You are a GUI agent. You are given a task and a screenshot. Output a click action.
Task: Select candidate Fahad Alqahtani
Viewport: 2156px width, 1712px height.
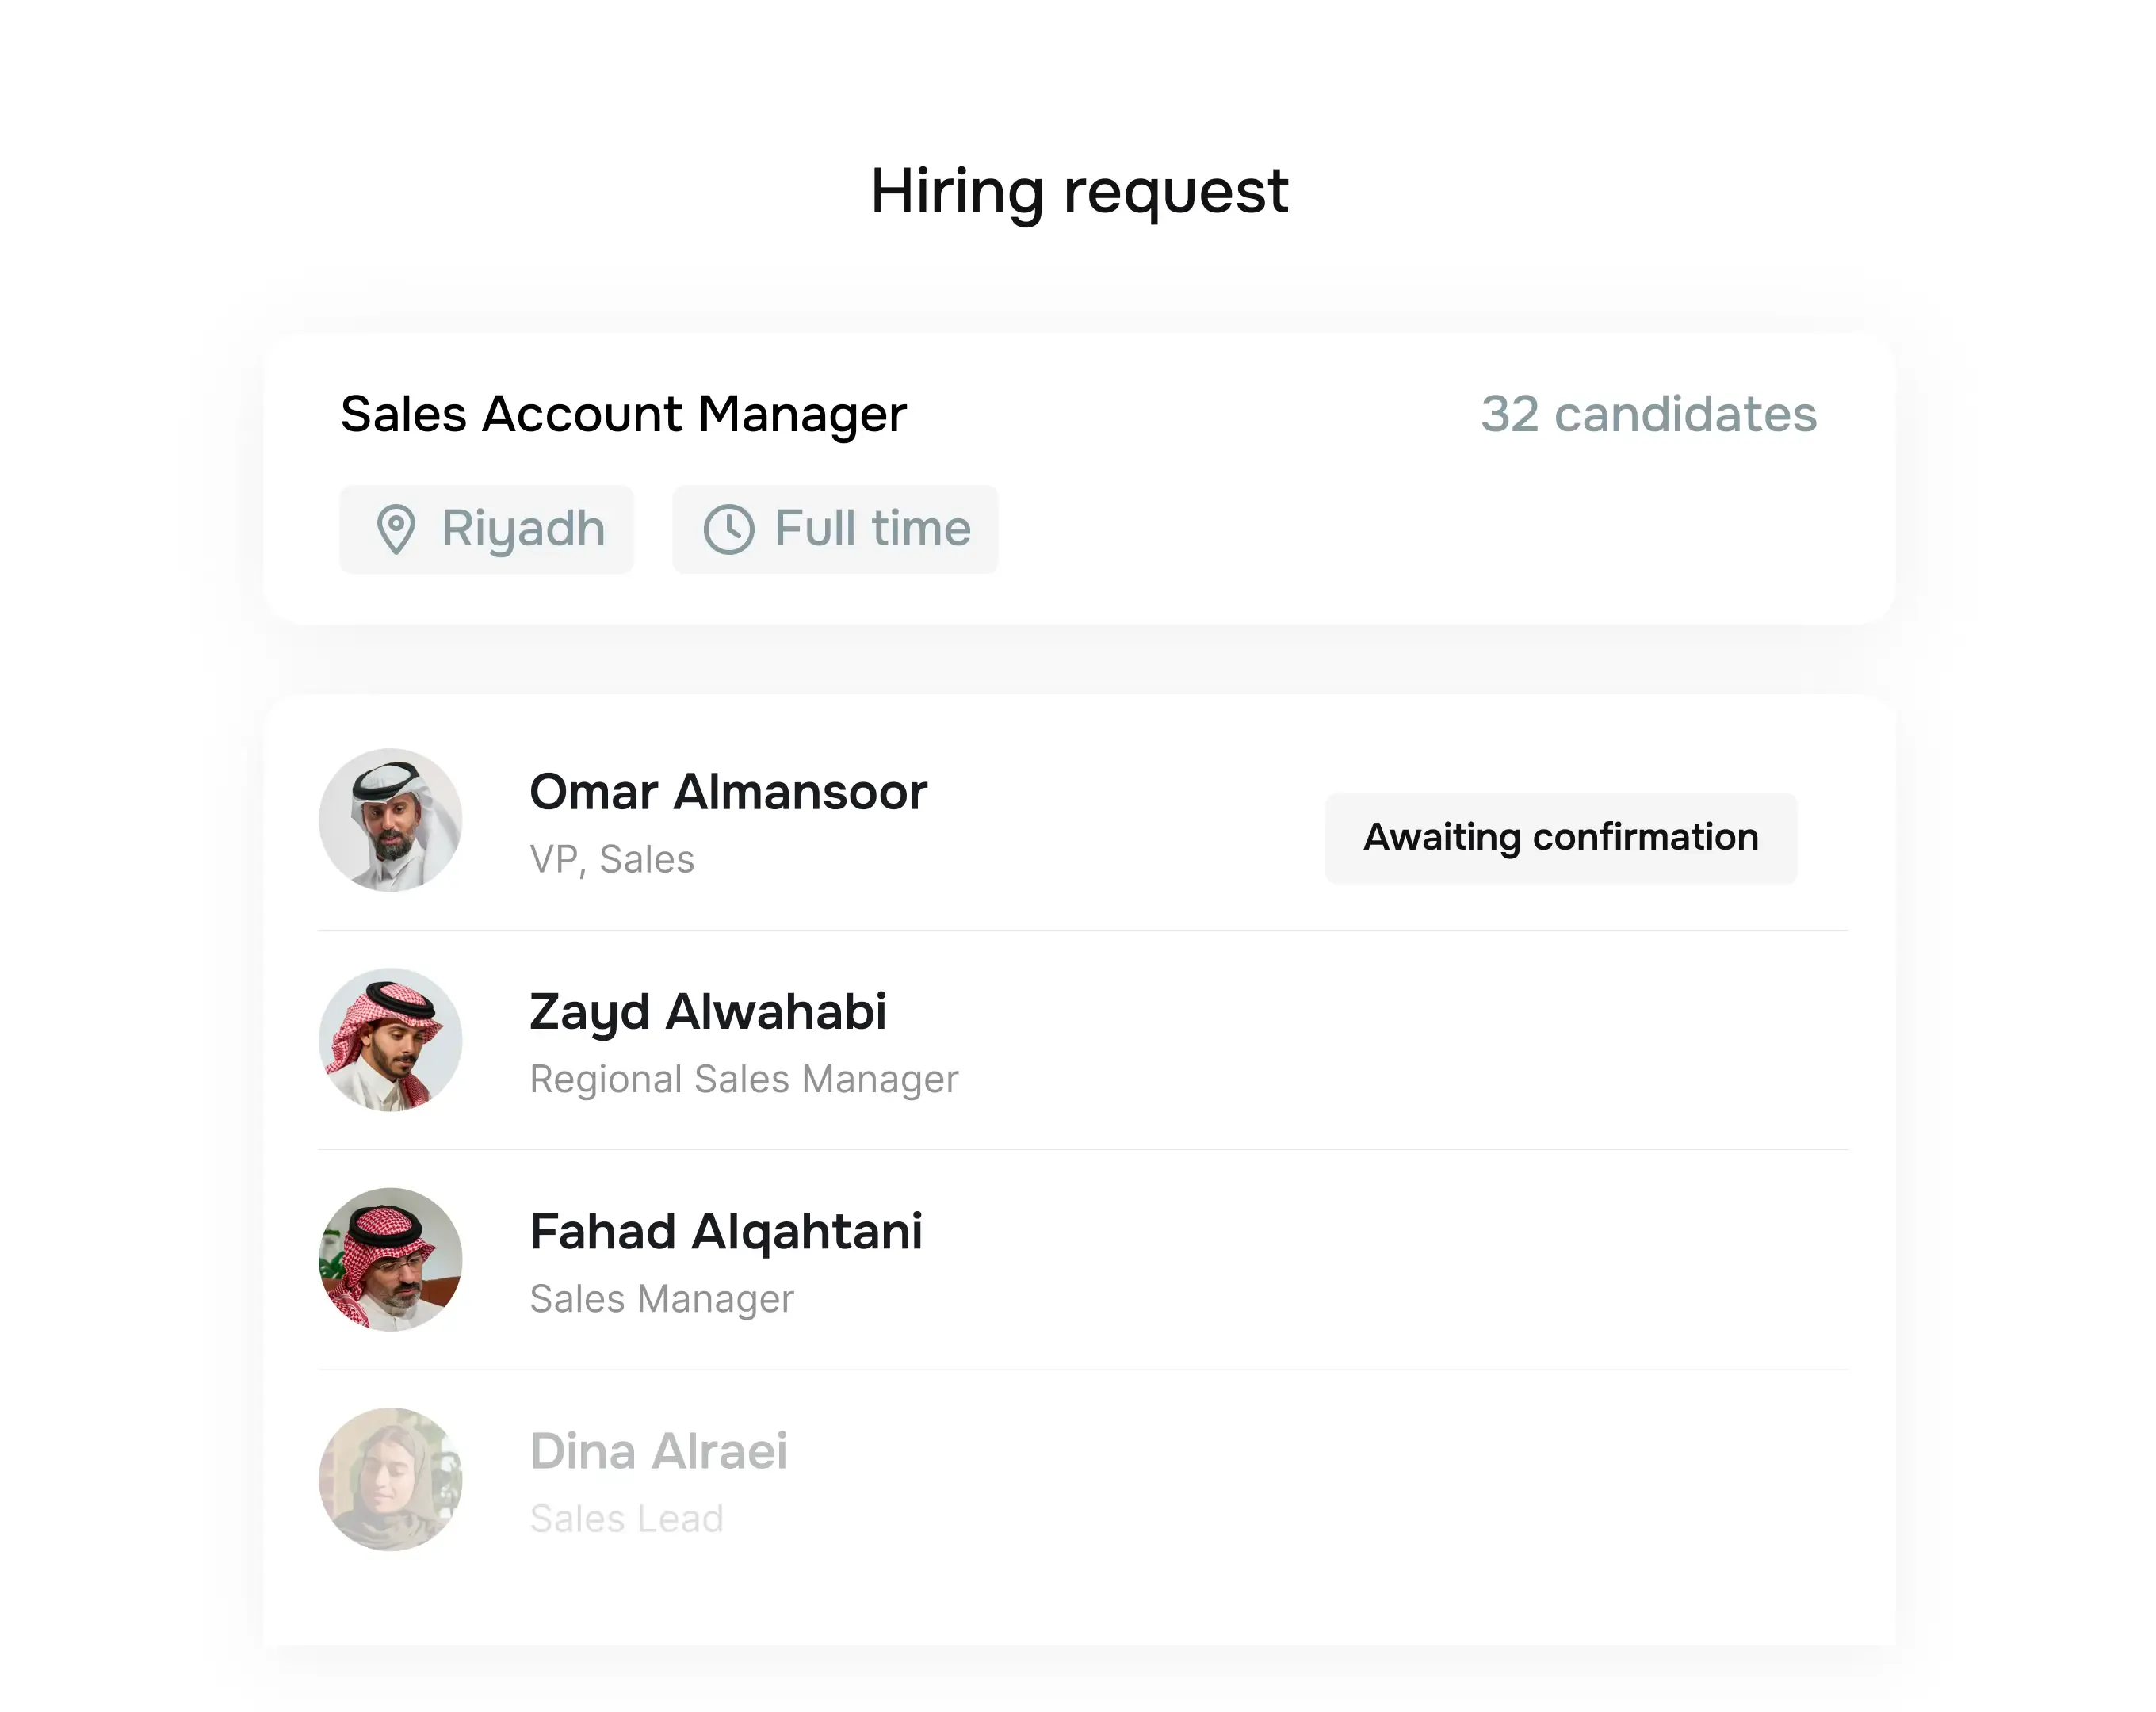[726, 1231]
